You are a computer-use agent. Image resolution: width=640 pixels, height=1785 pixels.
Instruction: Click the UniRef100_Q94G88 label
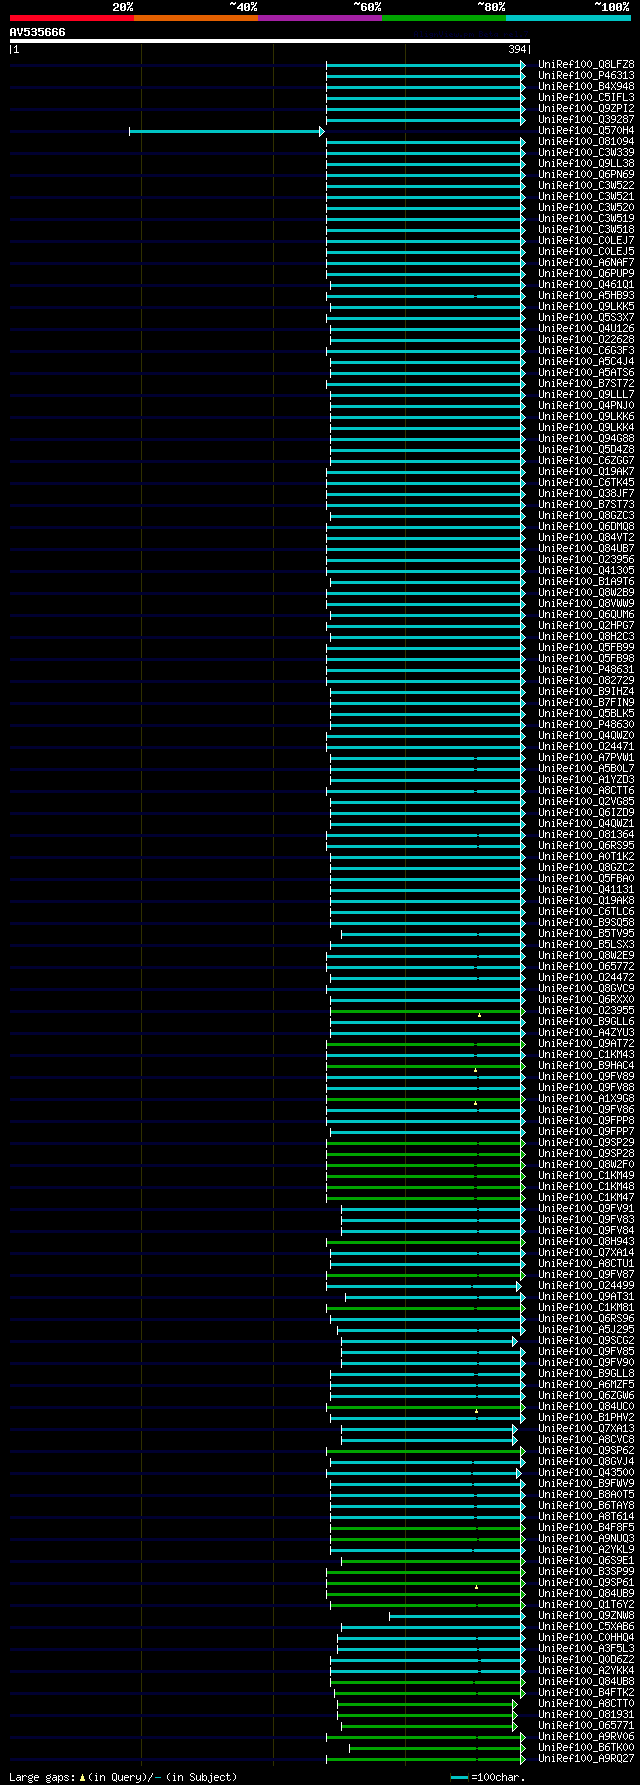[x=586, y=438]
